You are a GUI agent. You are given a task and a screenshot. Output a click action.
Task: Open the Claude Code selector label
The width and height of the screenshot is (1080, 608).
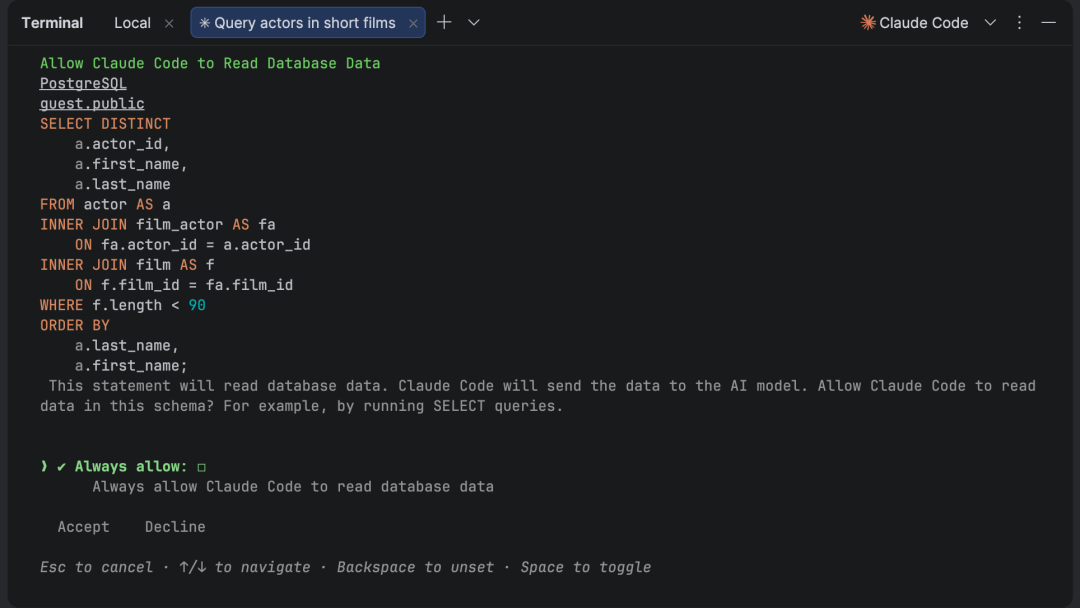(x=924, y=23)
